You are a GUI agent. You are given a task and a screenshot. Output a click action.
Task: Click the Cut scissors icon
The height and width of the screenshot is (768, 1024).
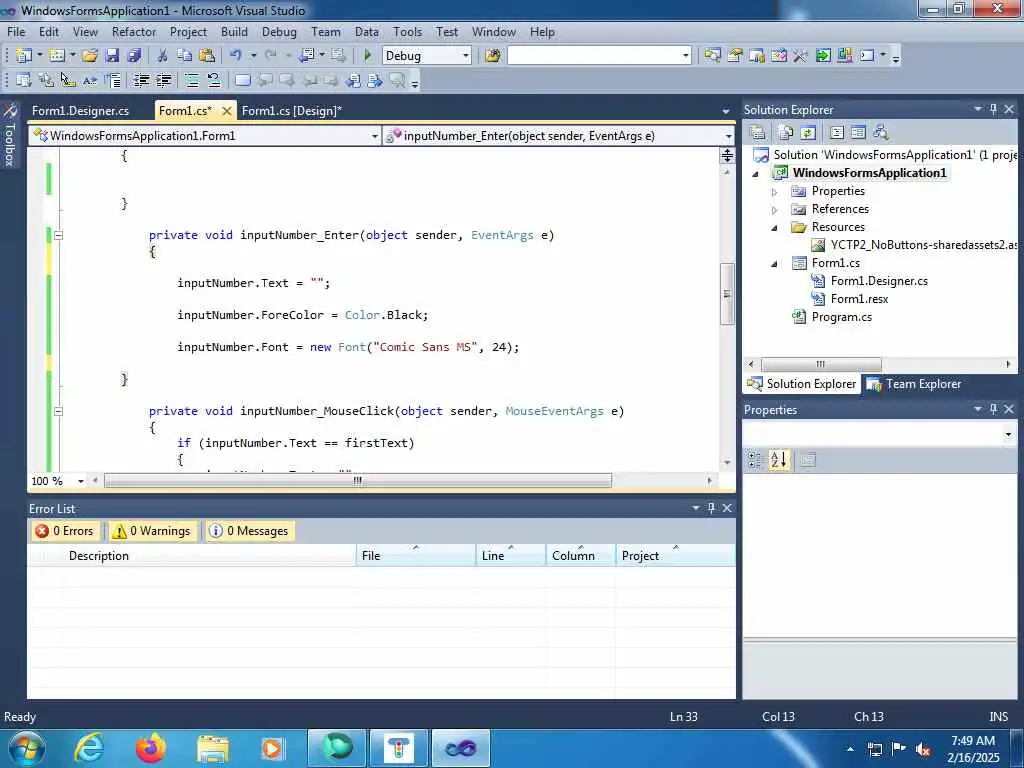(163, 56)
